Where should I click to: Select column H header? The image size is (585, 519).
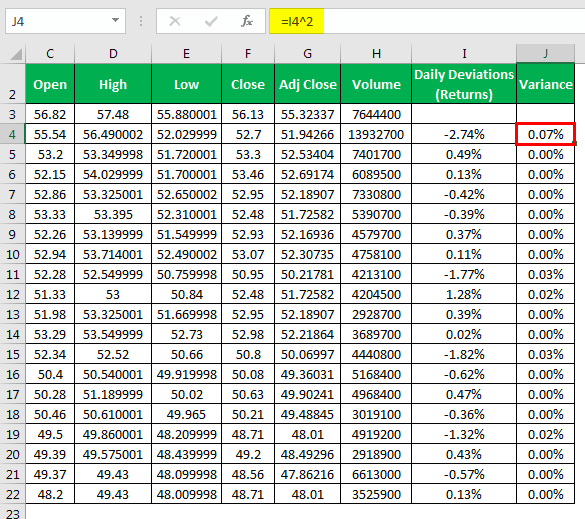pyautogui.click(x=376, y=54)
